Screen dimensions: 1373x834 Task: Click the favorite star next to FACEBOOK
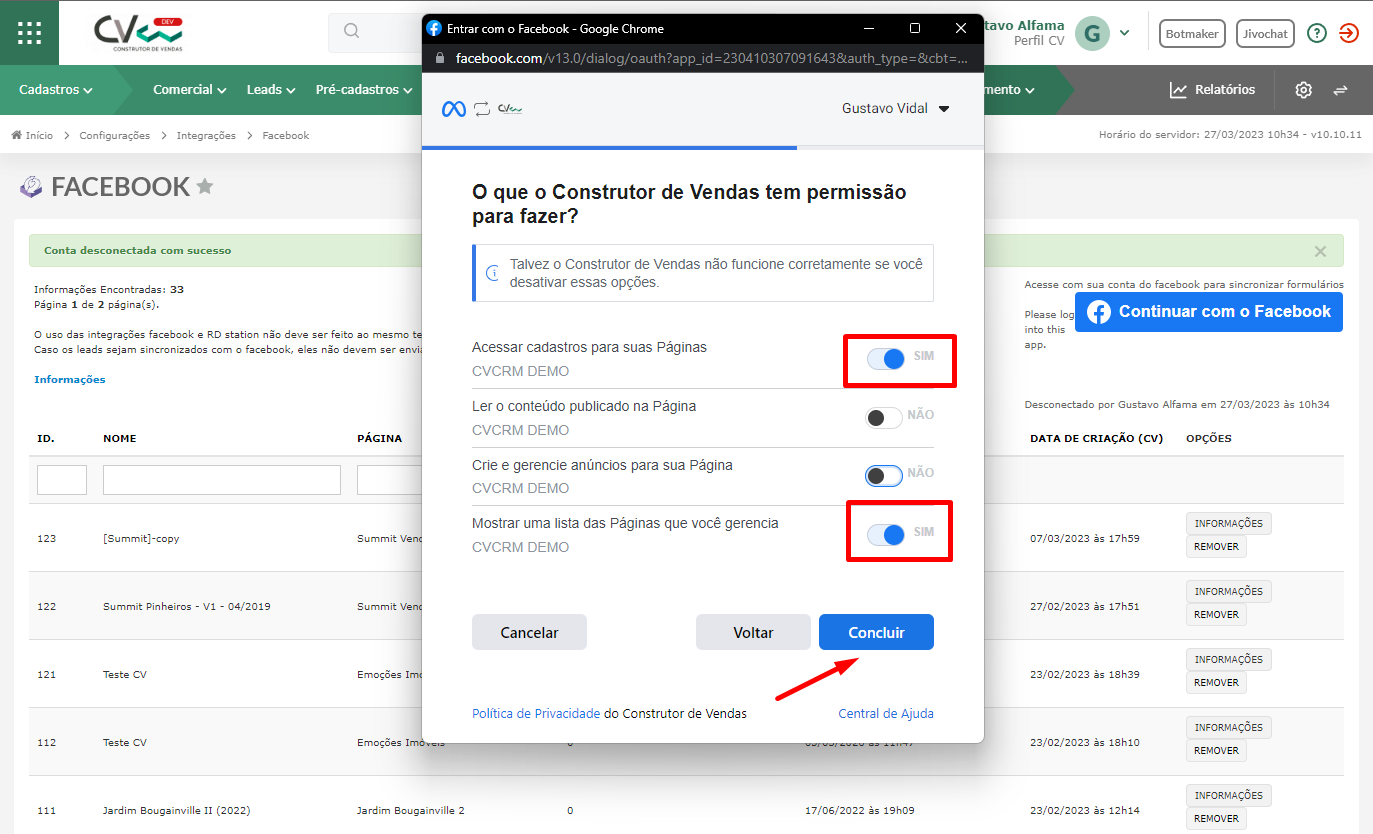[205, 186]
